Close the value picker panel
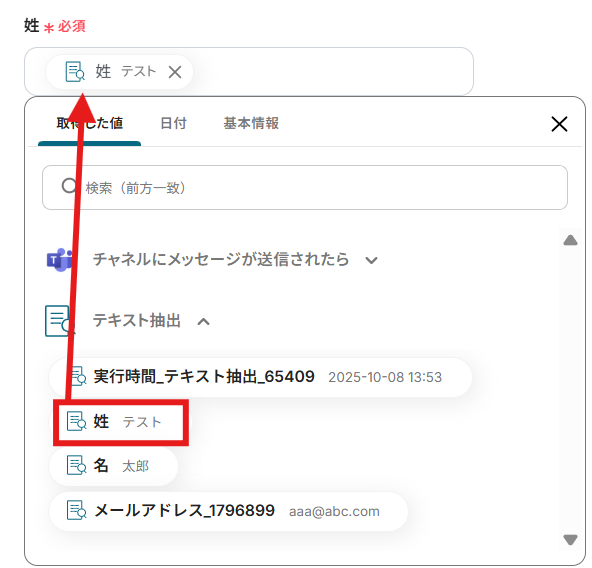Viewport: 592px width, 568px height. click(x=559, y=124)
